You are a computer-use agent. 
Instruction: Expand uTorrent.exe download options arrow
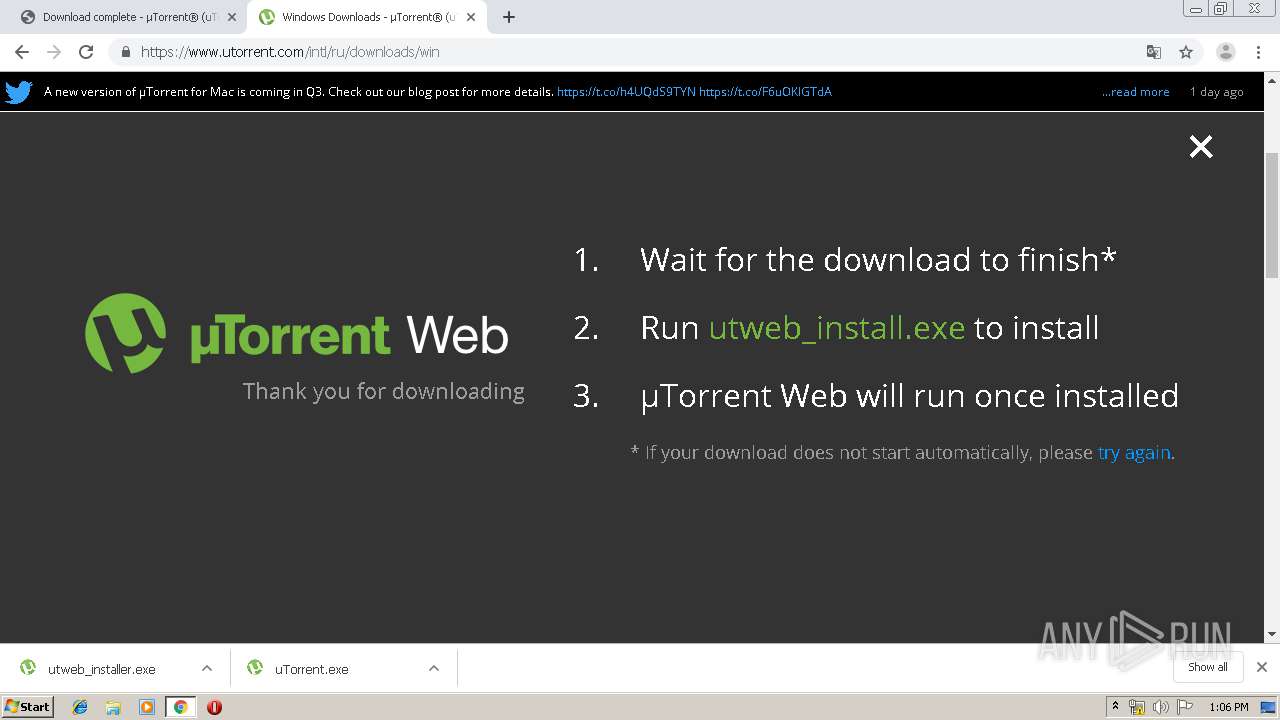(434, 669)
